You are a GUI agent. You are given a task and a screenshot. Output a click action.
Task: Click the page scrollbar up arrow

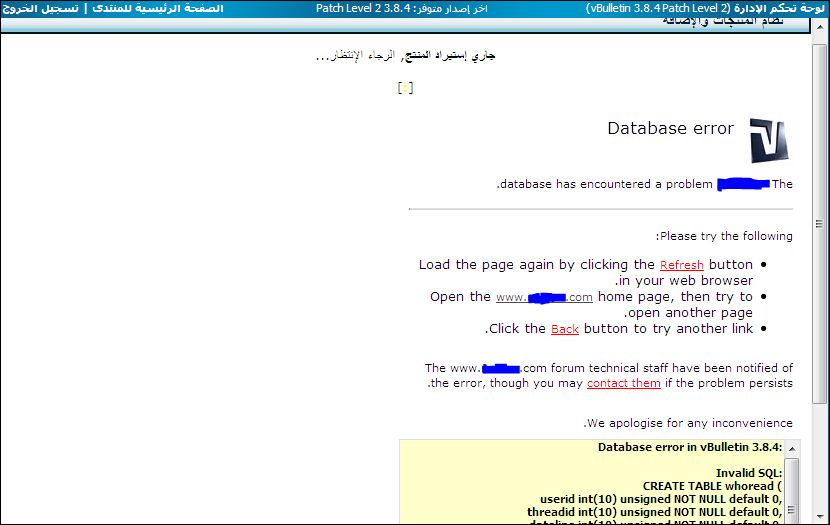[x=821, y=26]
